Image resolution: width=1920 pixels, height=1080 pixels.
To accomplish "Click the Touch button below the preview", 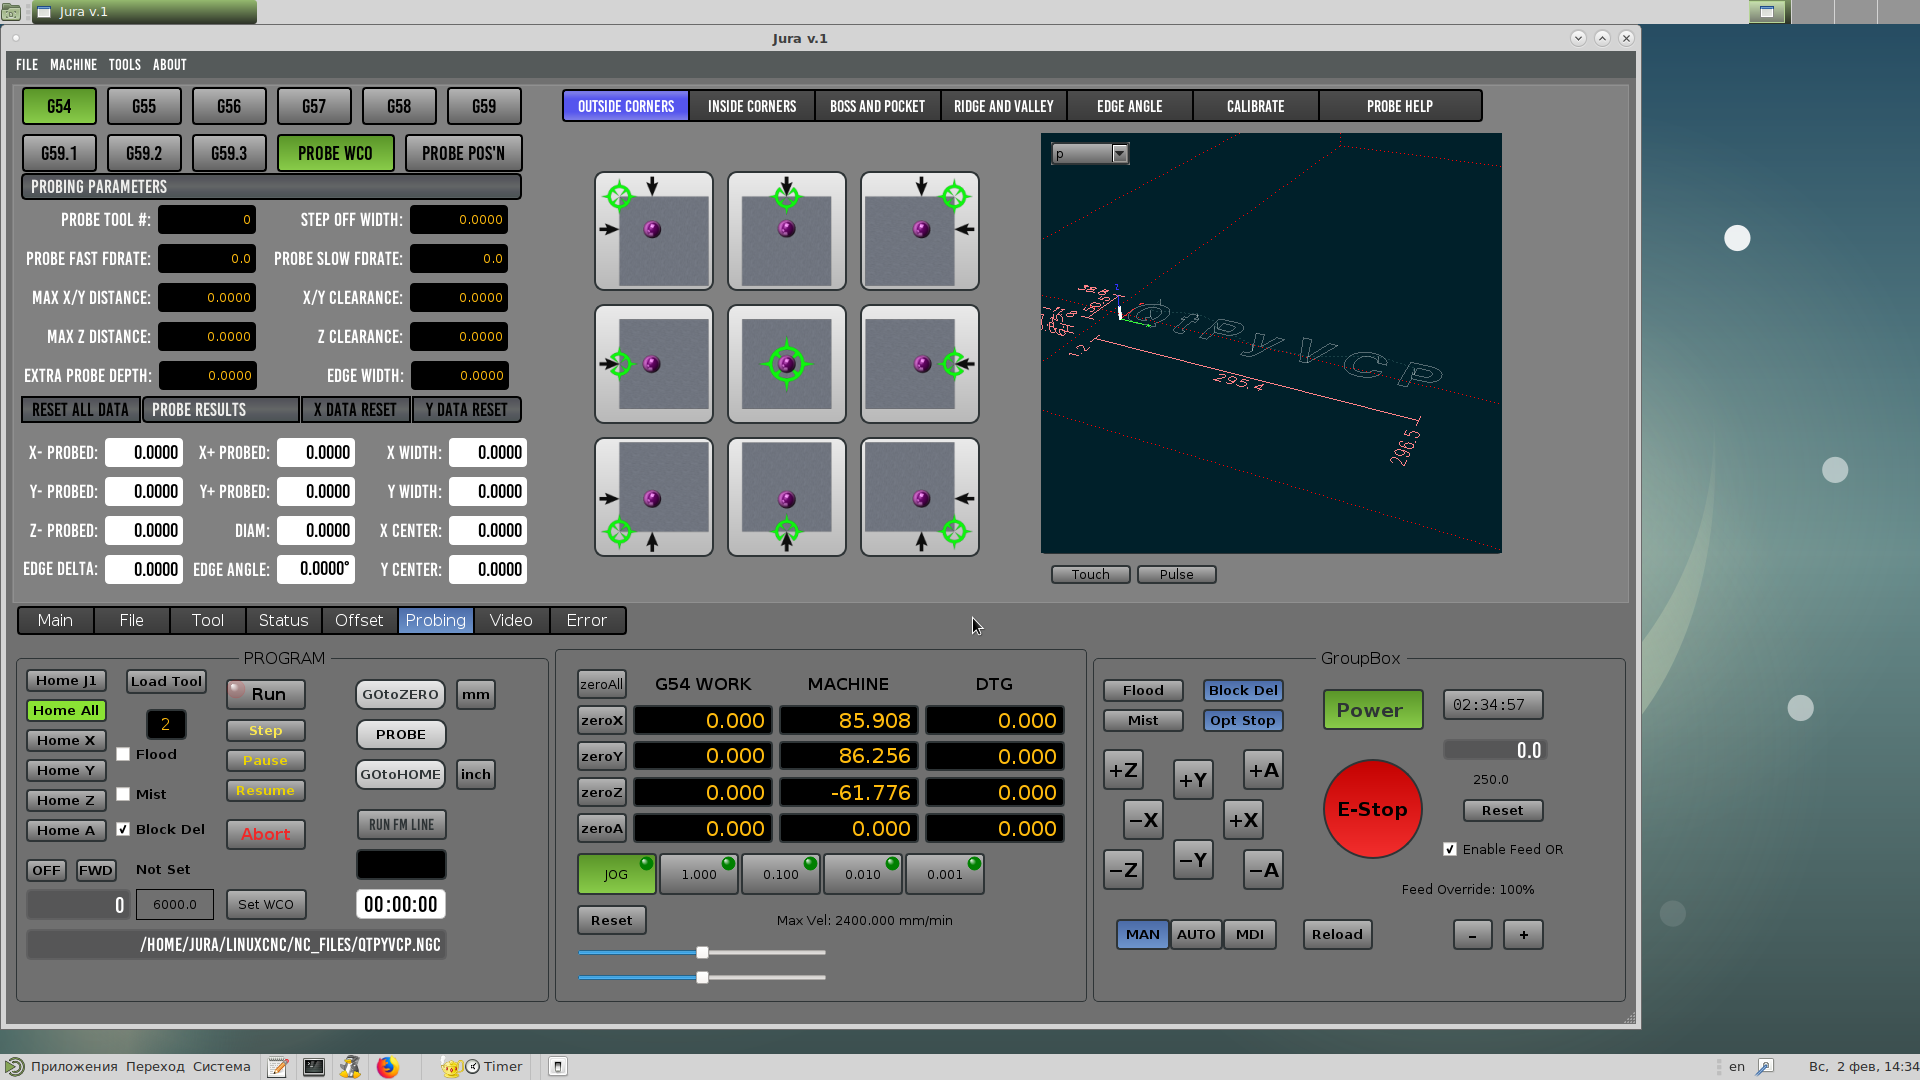I will click(x=1090, y=575).
